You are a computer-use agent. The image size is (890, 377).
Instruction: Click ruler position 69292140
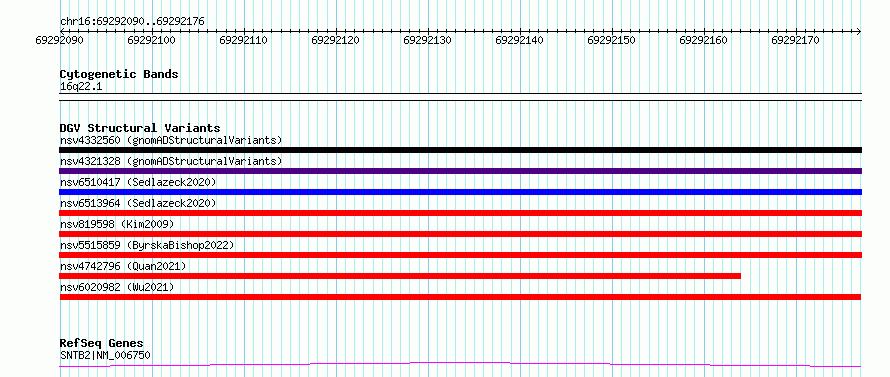click(520, 40)
